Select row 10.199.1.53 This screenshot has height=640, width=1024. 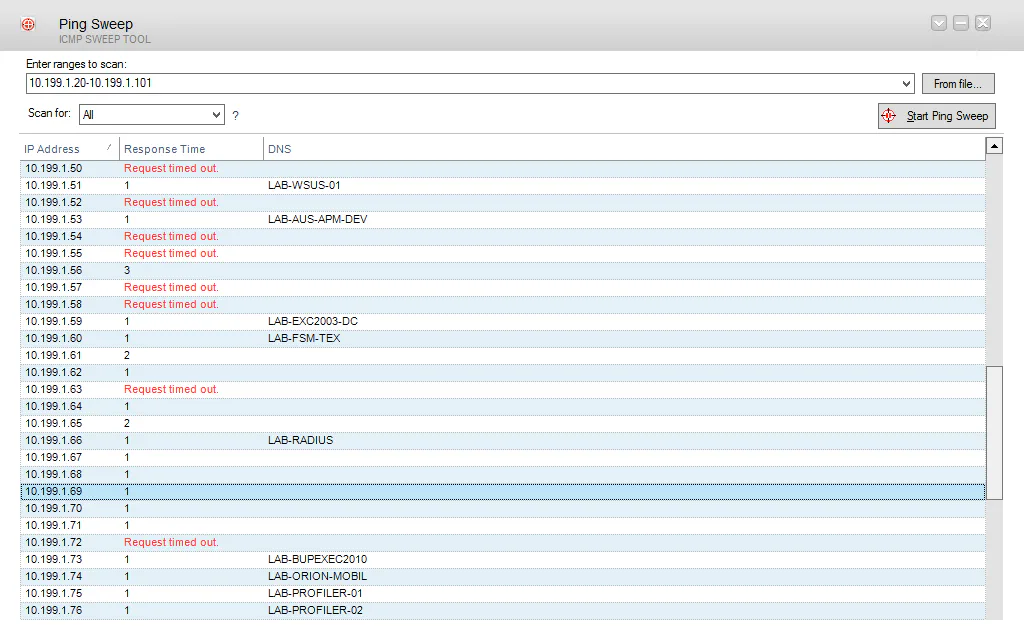click(502, 219)
